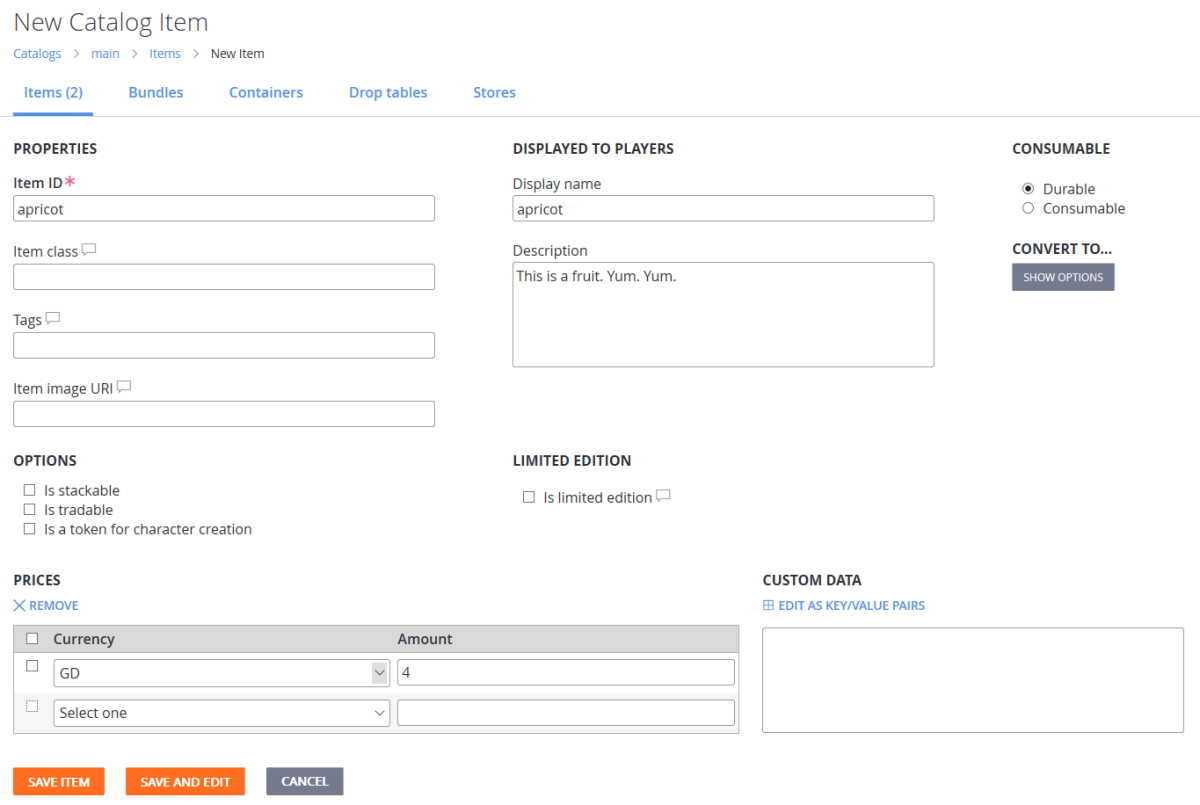Enable the Is stackable checkbox

[x=29, y=490]
